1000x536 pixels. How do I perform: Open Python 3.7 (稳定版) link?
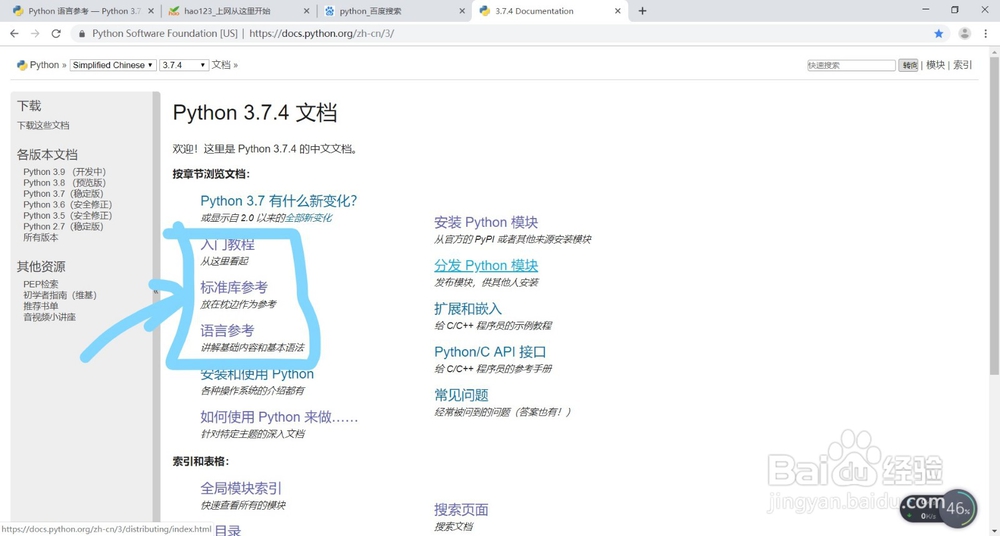pos(63,193)
